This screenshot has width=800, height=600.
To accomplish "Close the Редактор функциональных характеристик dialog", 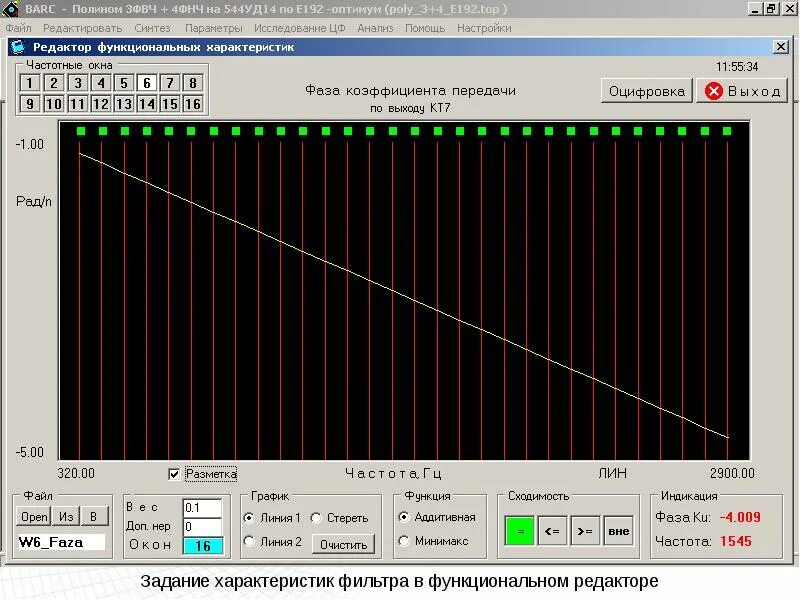I will (781, 47).
